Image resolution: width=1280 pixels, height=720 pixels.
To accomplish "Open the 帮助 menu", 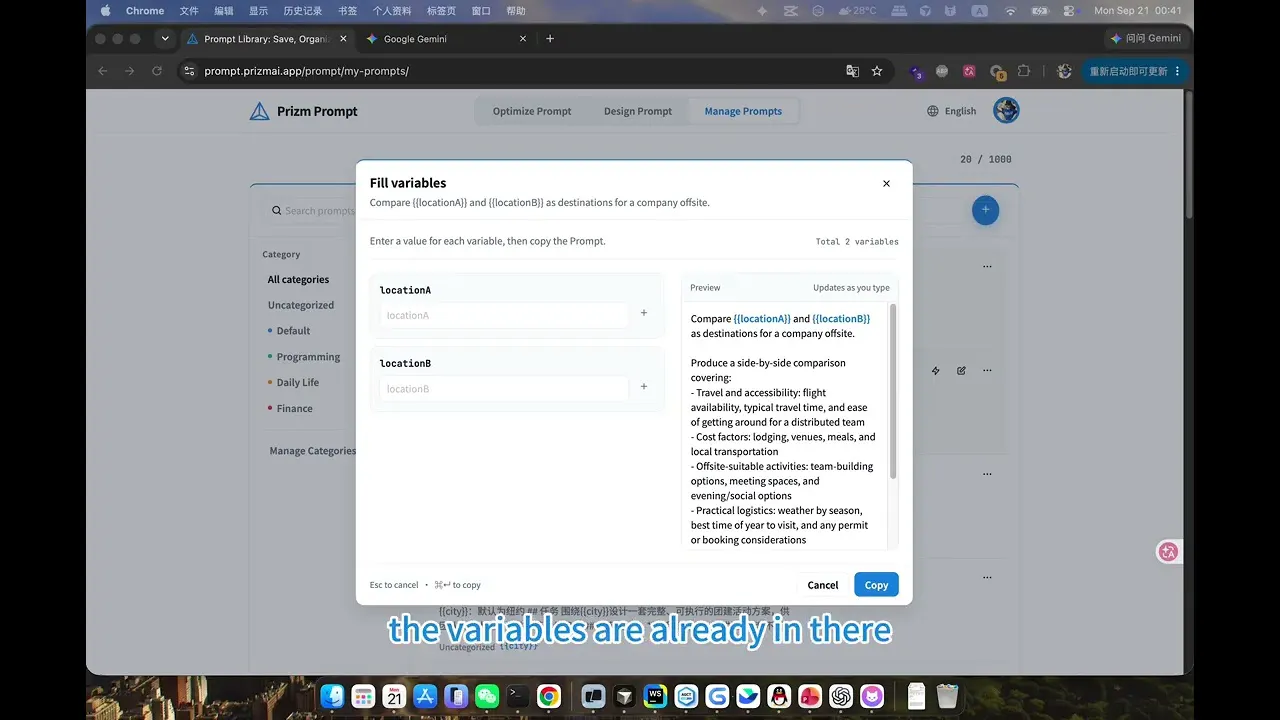I will coord(516,11).
